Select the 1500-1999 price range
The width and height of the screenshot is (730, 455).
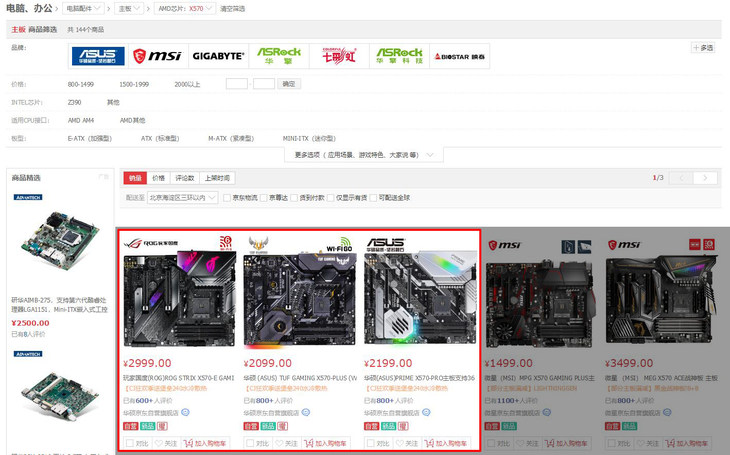click(134, 84)
